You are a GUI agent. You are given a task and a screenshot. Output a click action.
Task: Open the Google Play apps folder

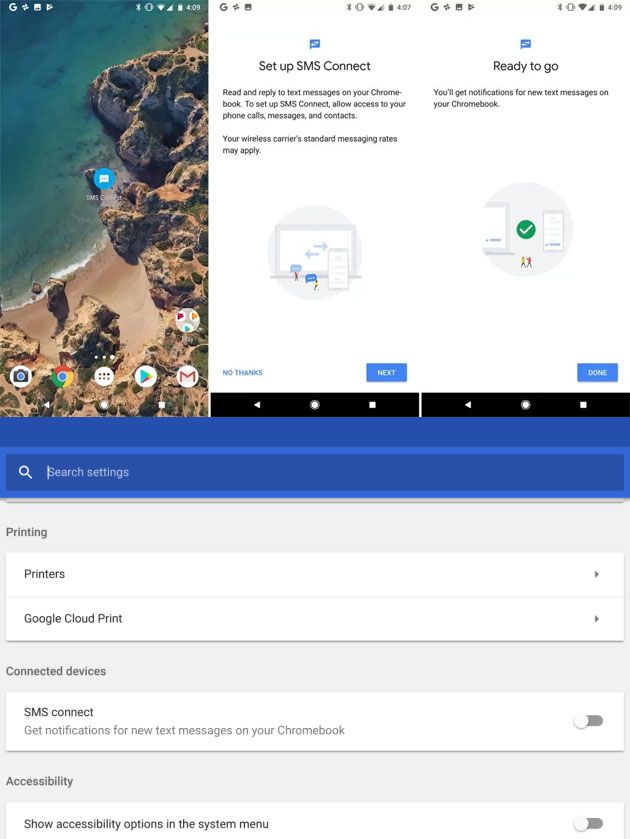click(187, 321)
